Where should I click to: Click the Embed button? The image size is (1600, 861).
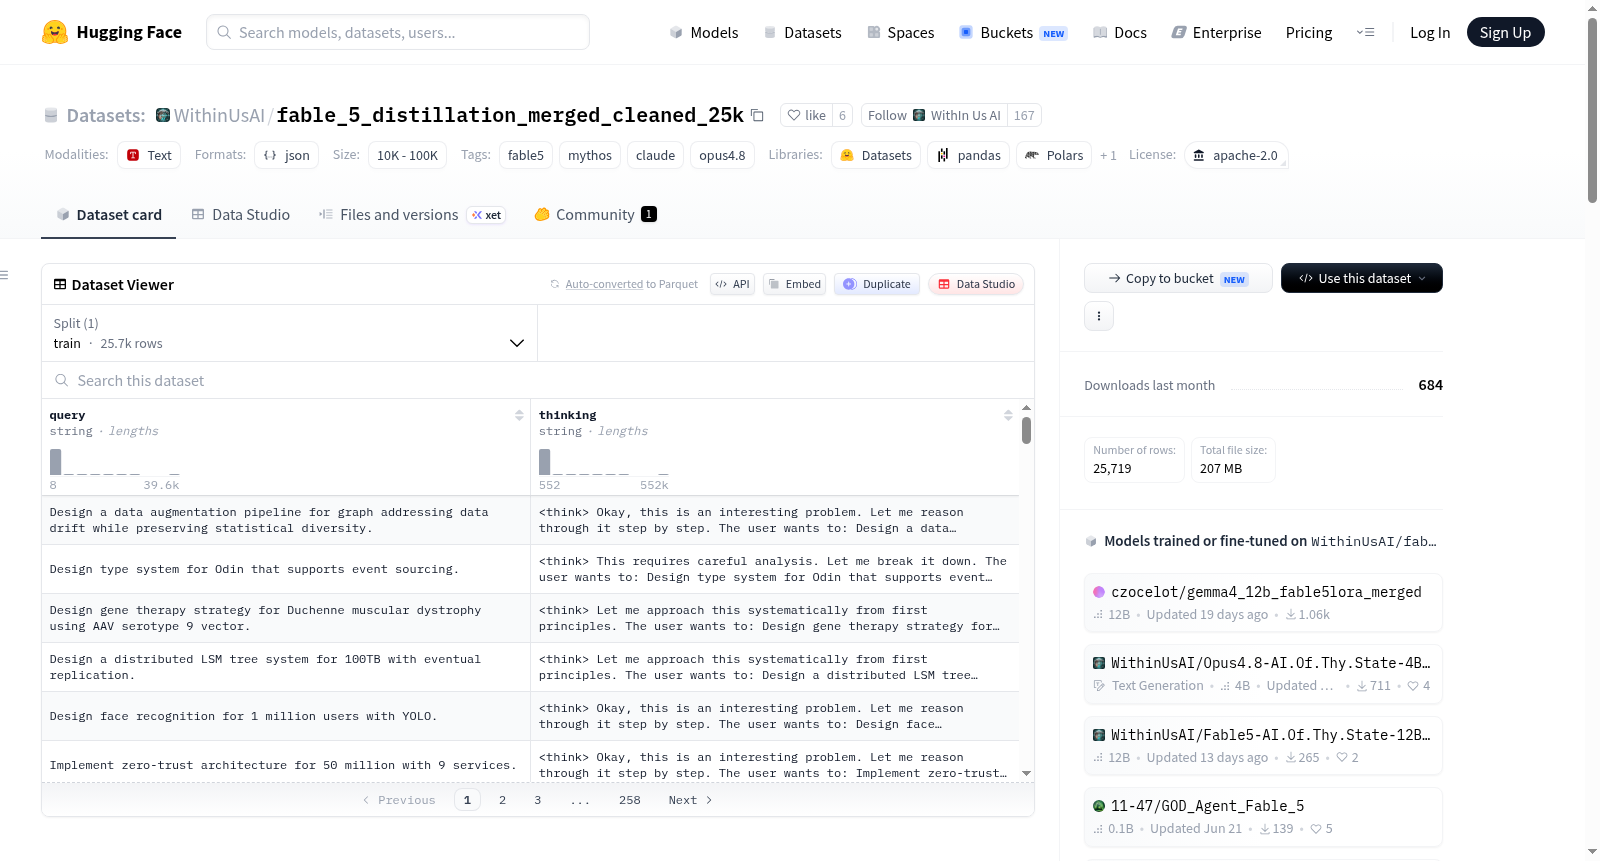794,284
